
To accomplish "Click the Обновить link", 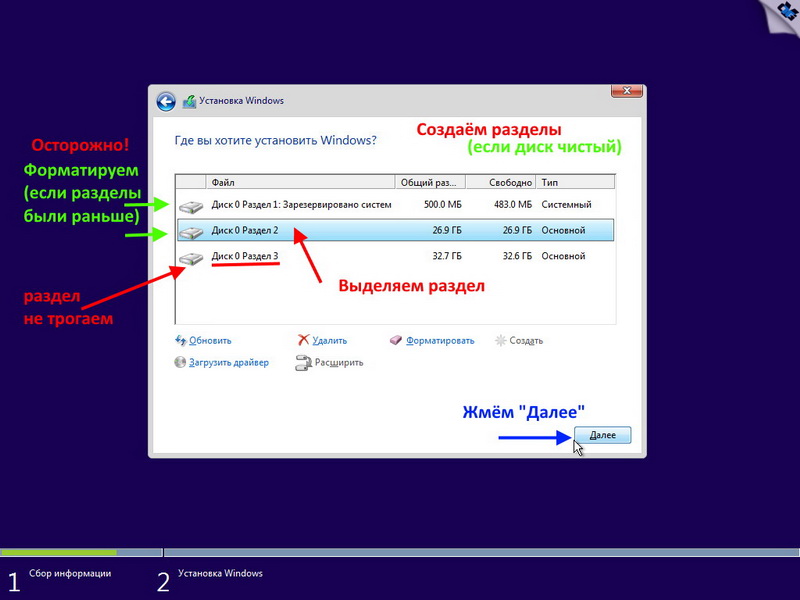I will click(210, 341).
